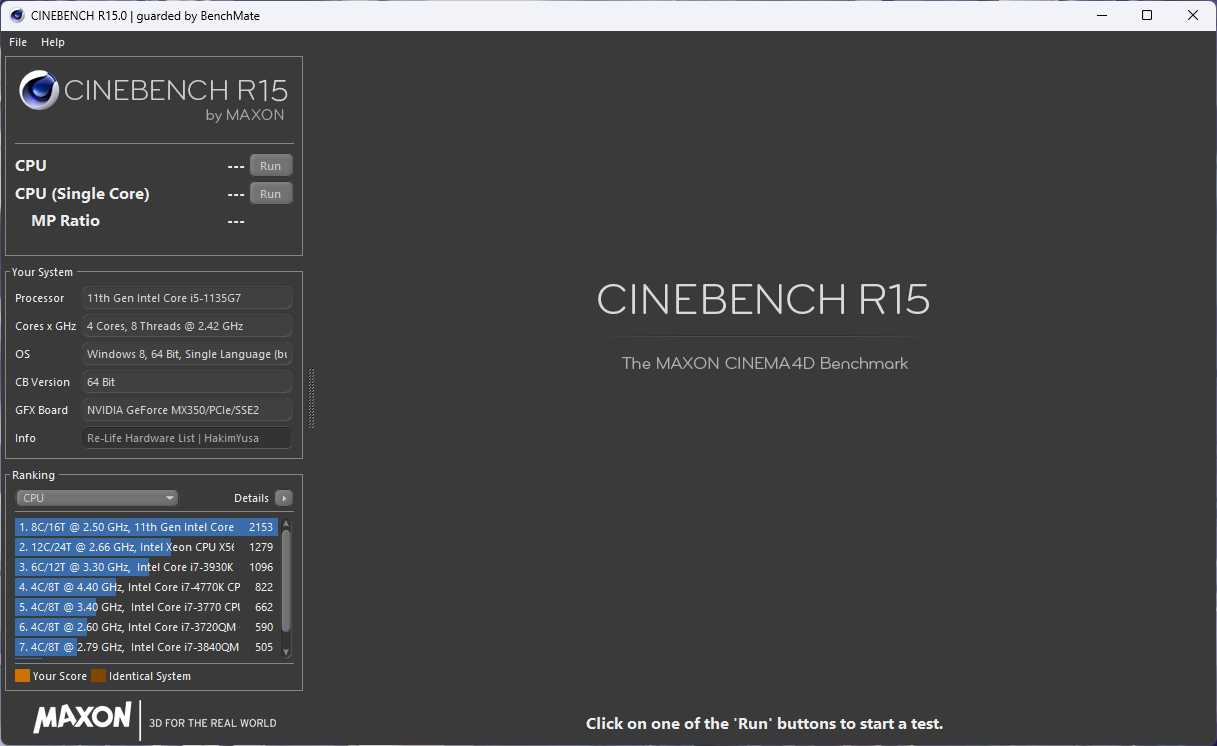The width and height of the screenshot is (1217, 746).
Task: Click the OS field showing Windows 8
Action: [x=187, y=354]
